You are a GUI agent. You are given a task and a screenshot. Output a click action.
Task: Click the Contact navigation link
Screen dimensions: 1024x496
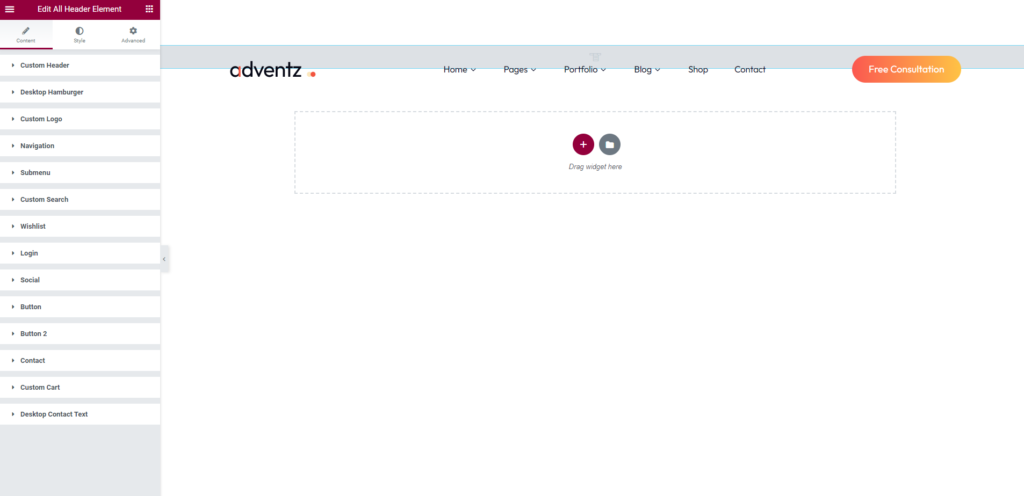tap(750, 70)
